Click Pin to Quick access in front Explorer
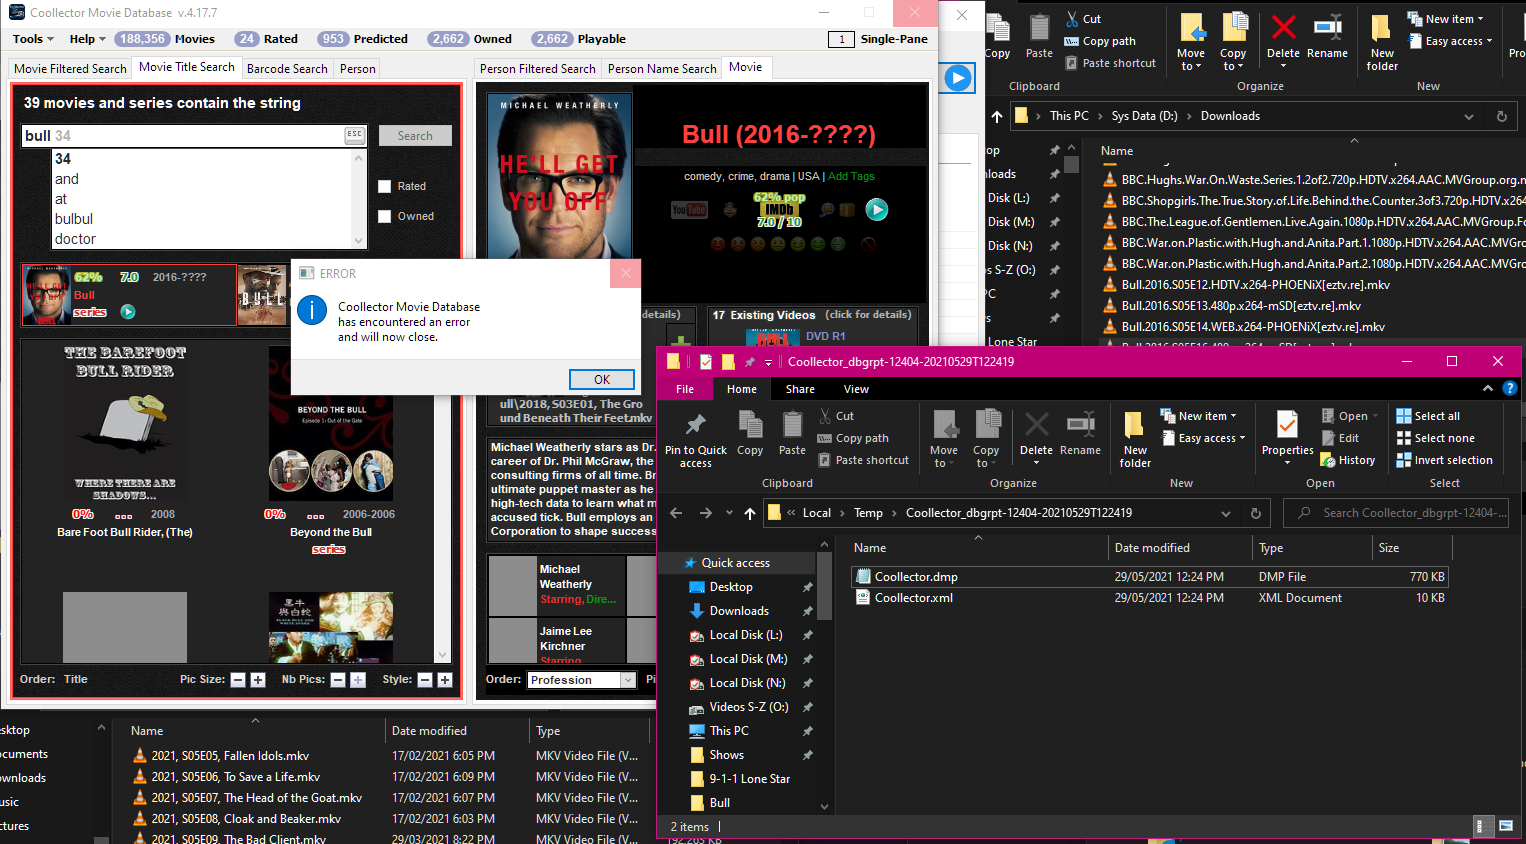The height and width of the screenshot is (844, 1526). [696, 439]
